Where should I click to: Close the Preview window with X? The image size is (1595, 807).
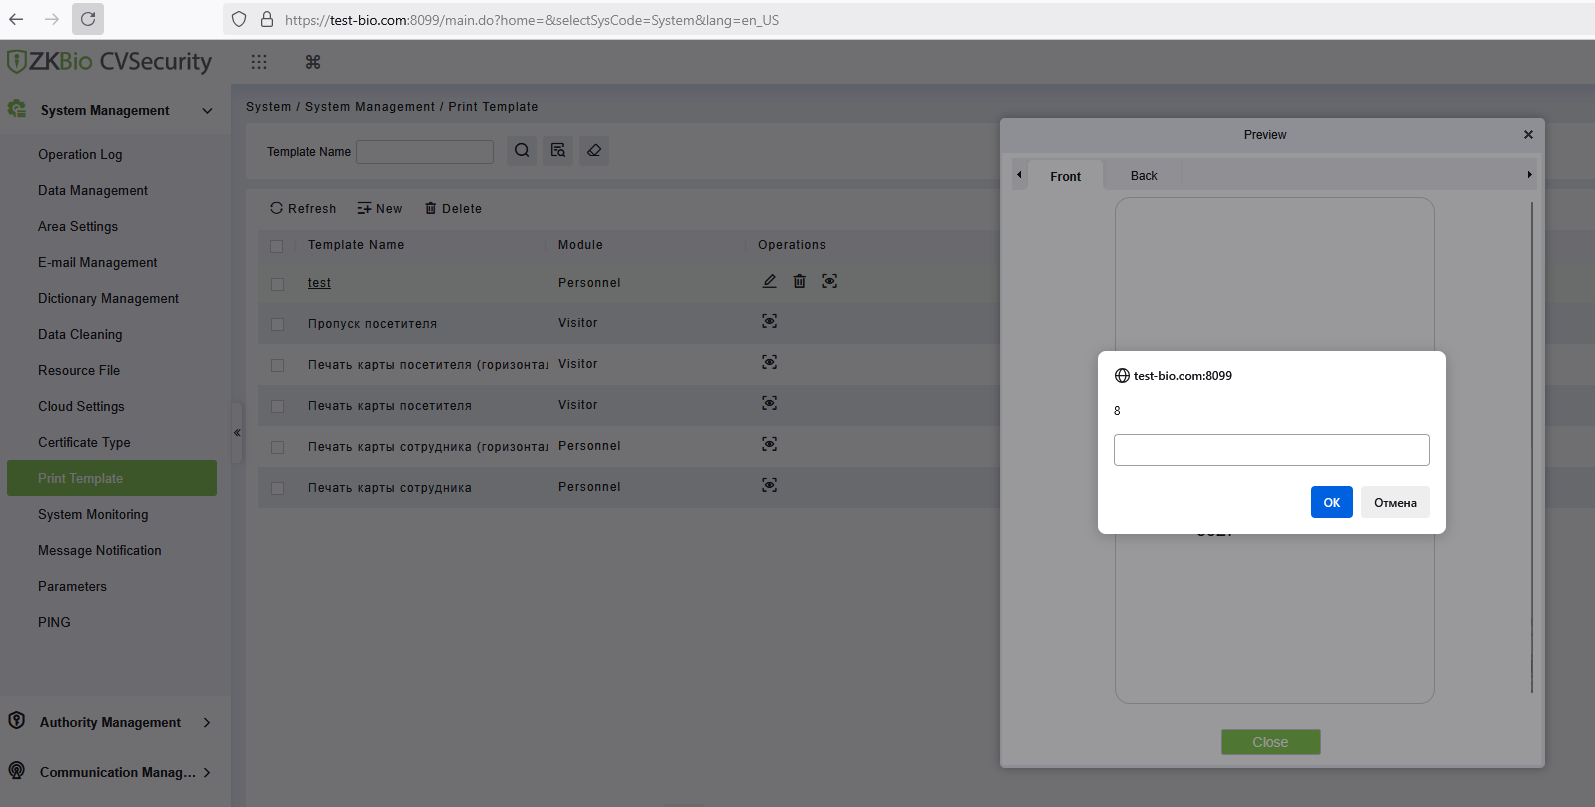point(1528,134)
